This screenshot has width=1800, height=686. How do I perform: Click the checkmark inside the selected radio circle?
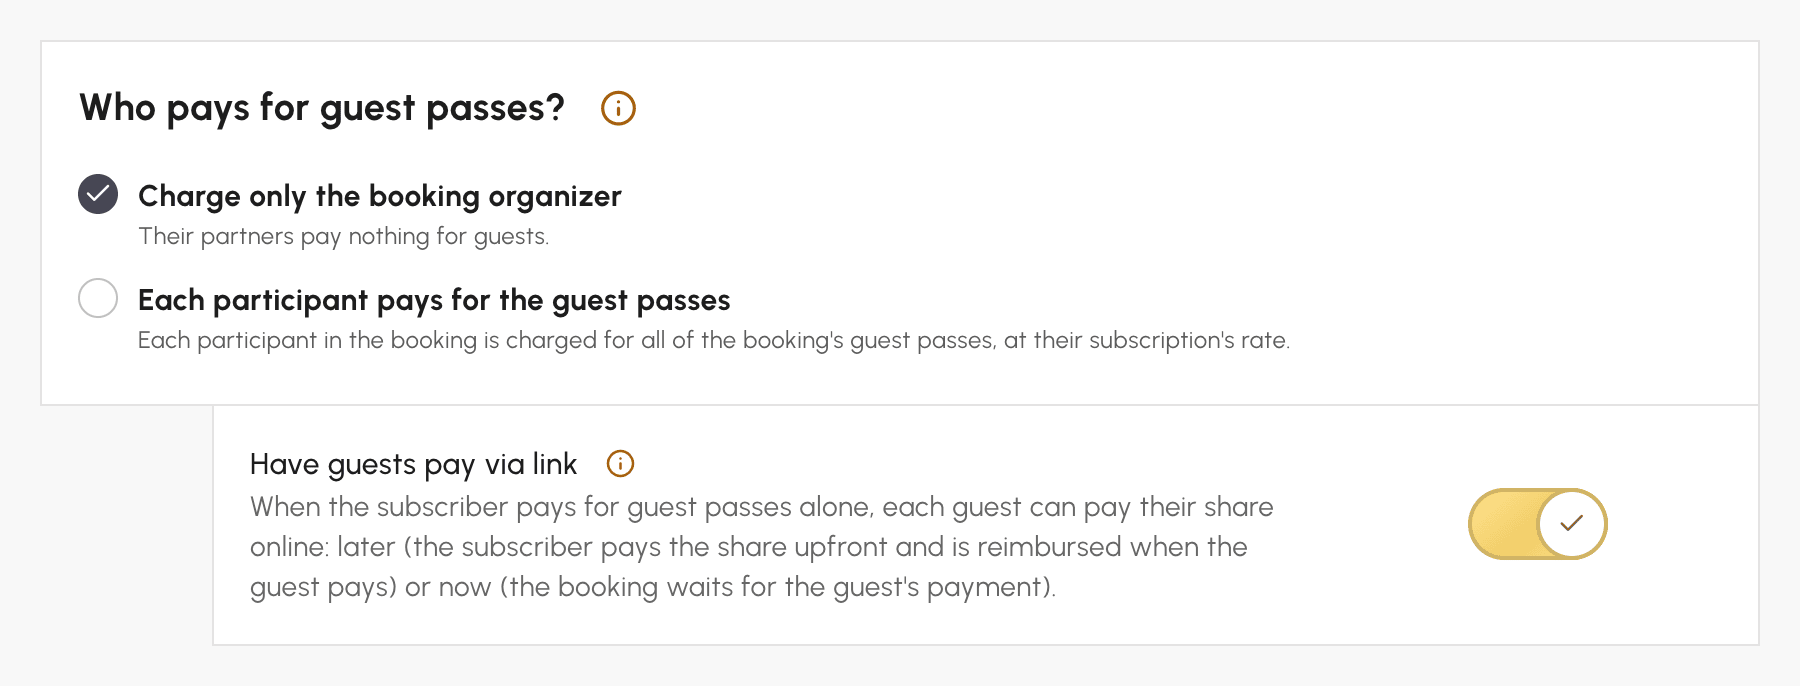pos(98,194)
